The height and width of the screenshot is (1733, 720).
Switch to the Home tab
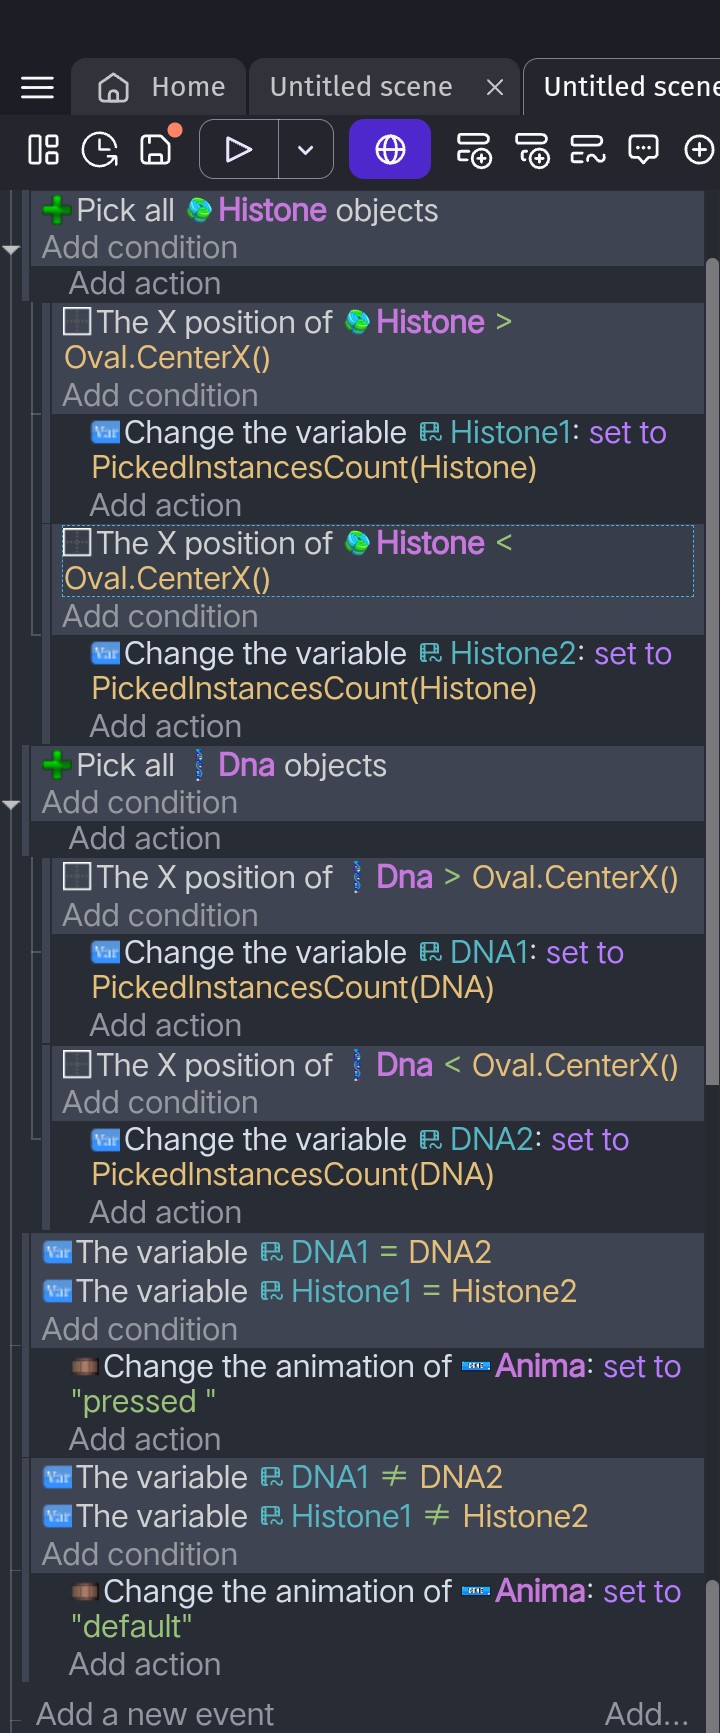click(161, 87)
